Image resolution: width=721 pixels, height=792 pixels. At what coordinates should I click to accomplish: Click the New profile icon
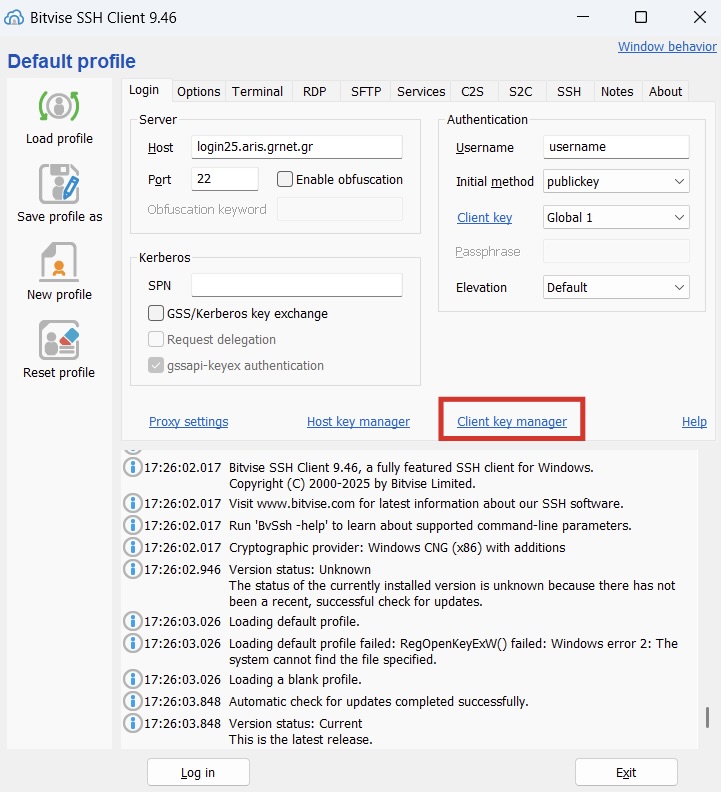(59, 262)
